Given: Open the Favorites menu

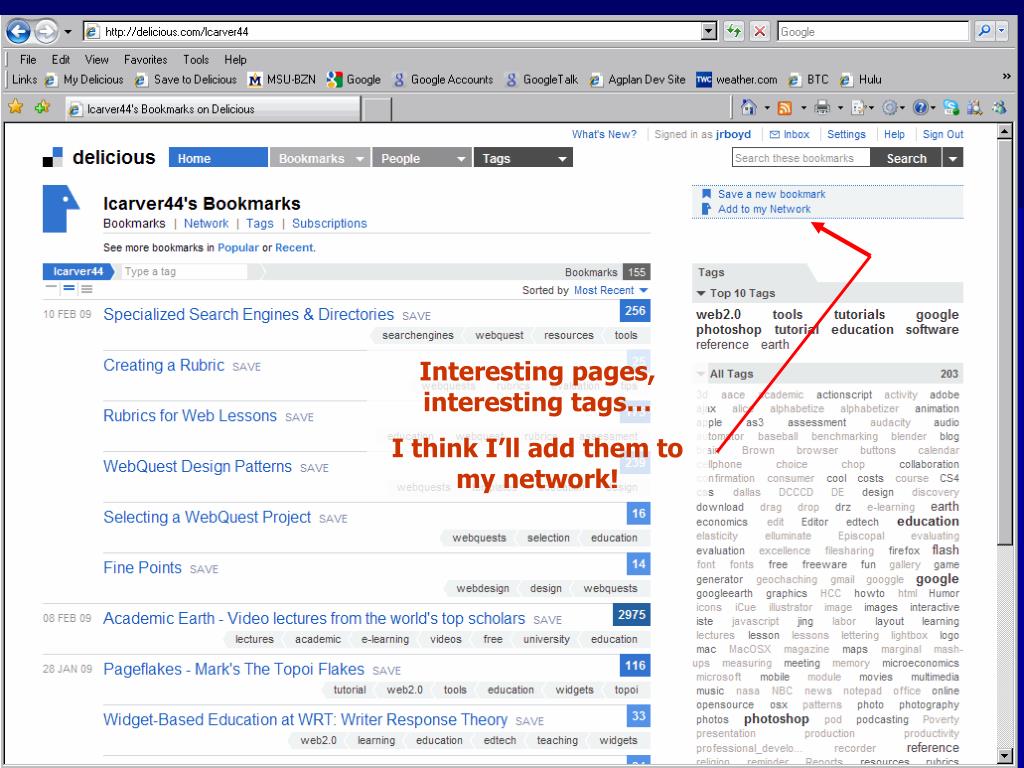Looking at the screenshot, I should (146, 59).
